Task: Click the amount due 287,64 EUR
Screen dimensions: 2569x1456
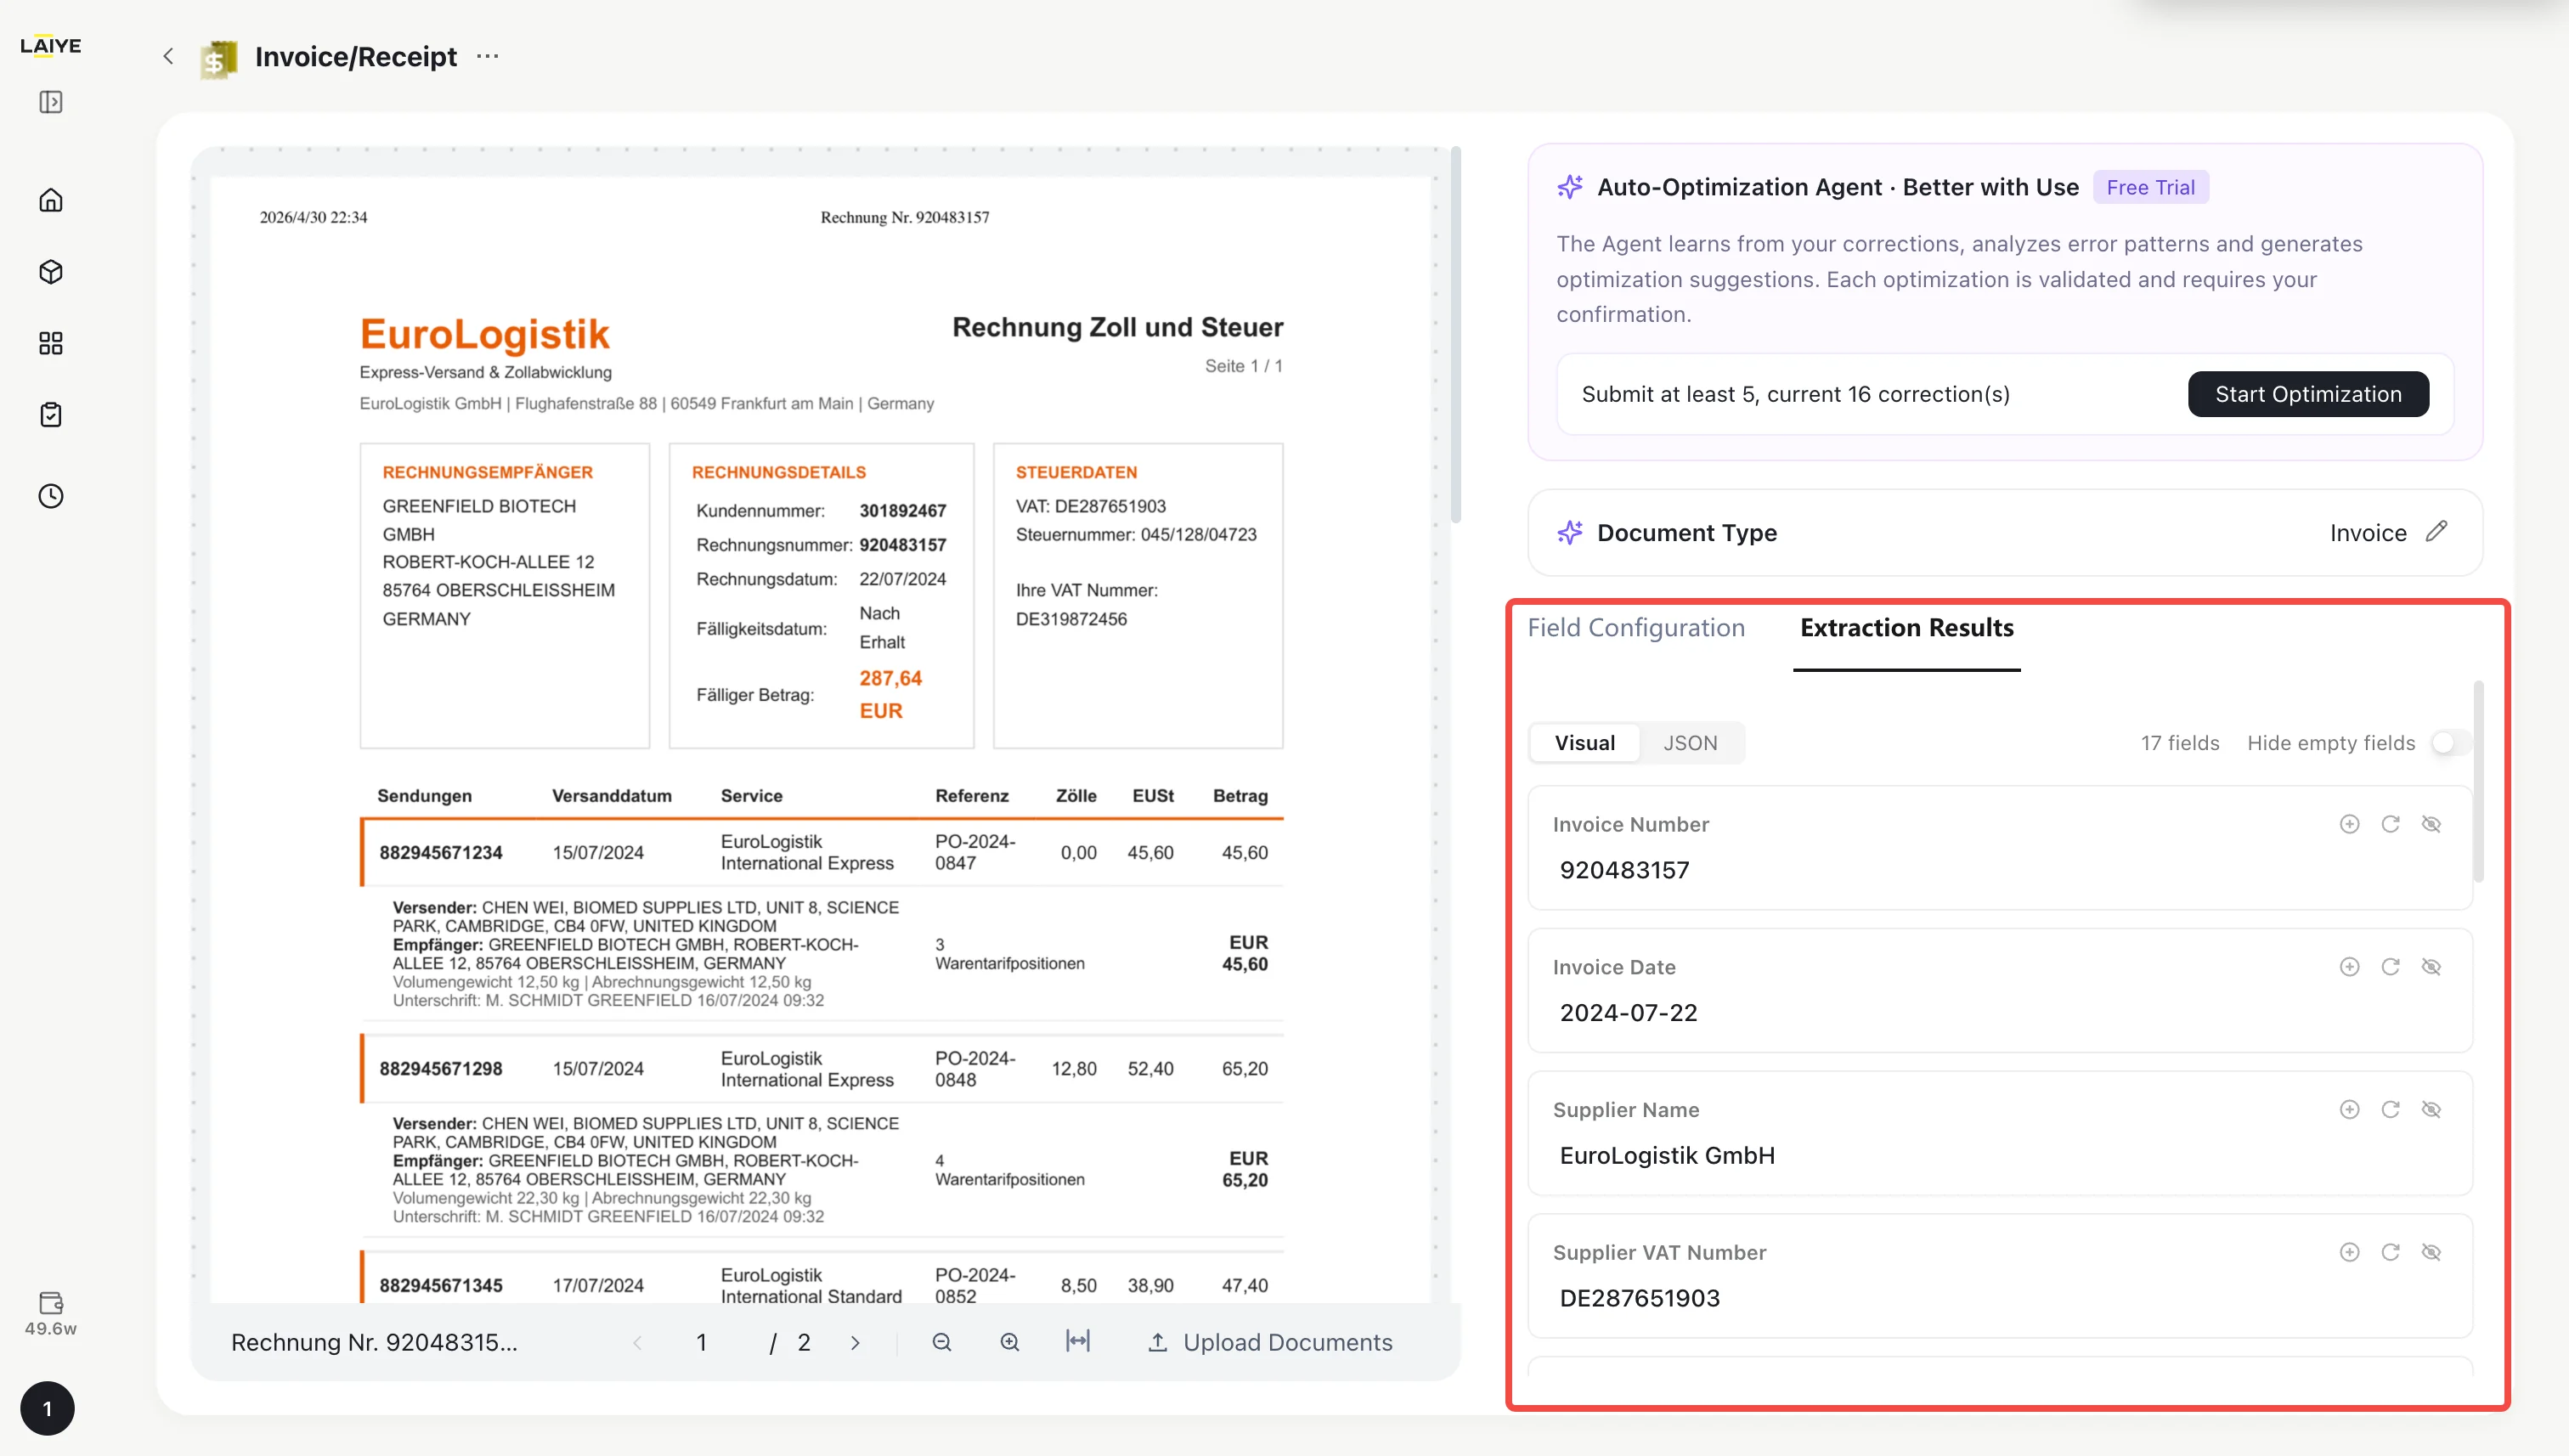Action: coord(890,694)
